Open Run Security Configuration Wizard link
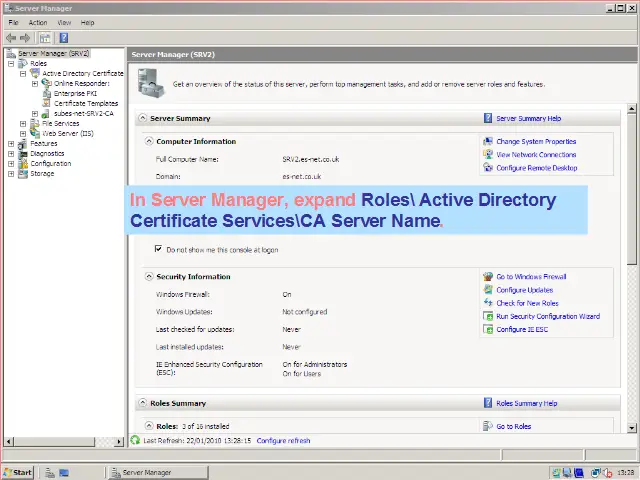 coord(548,316)
